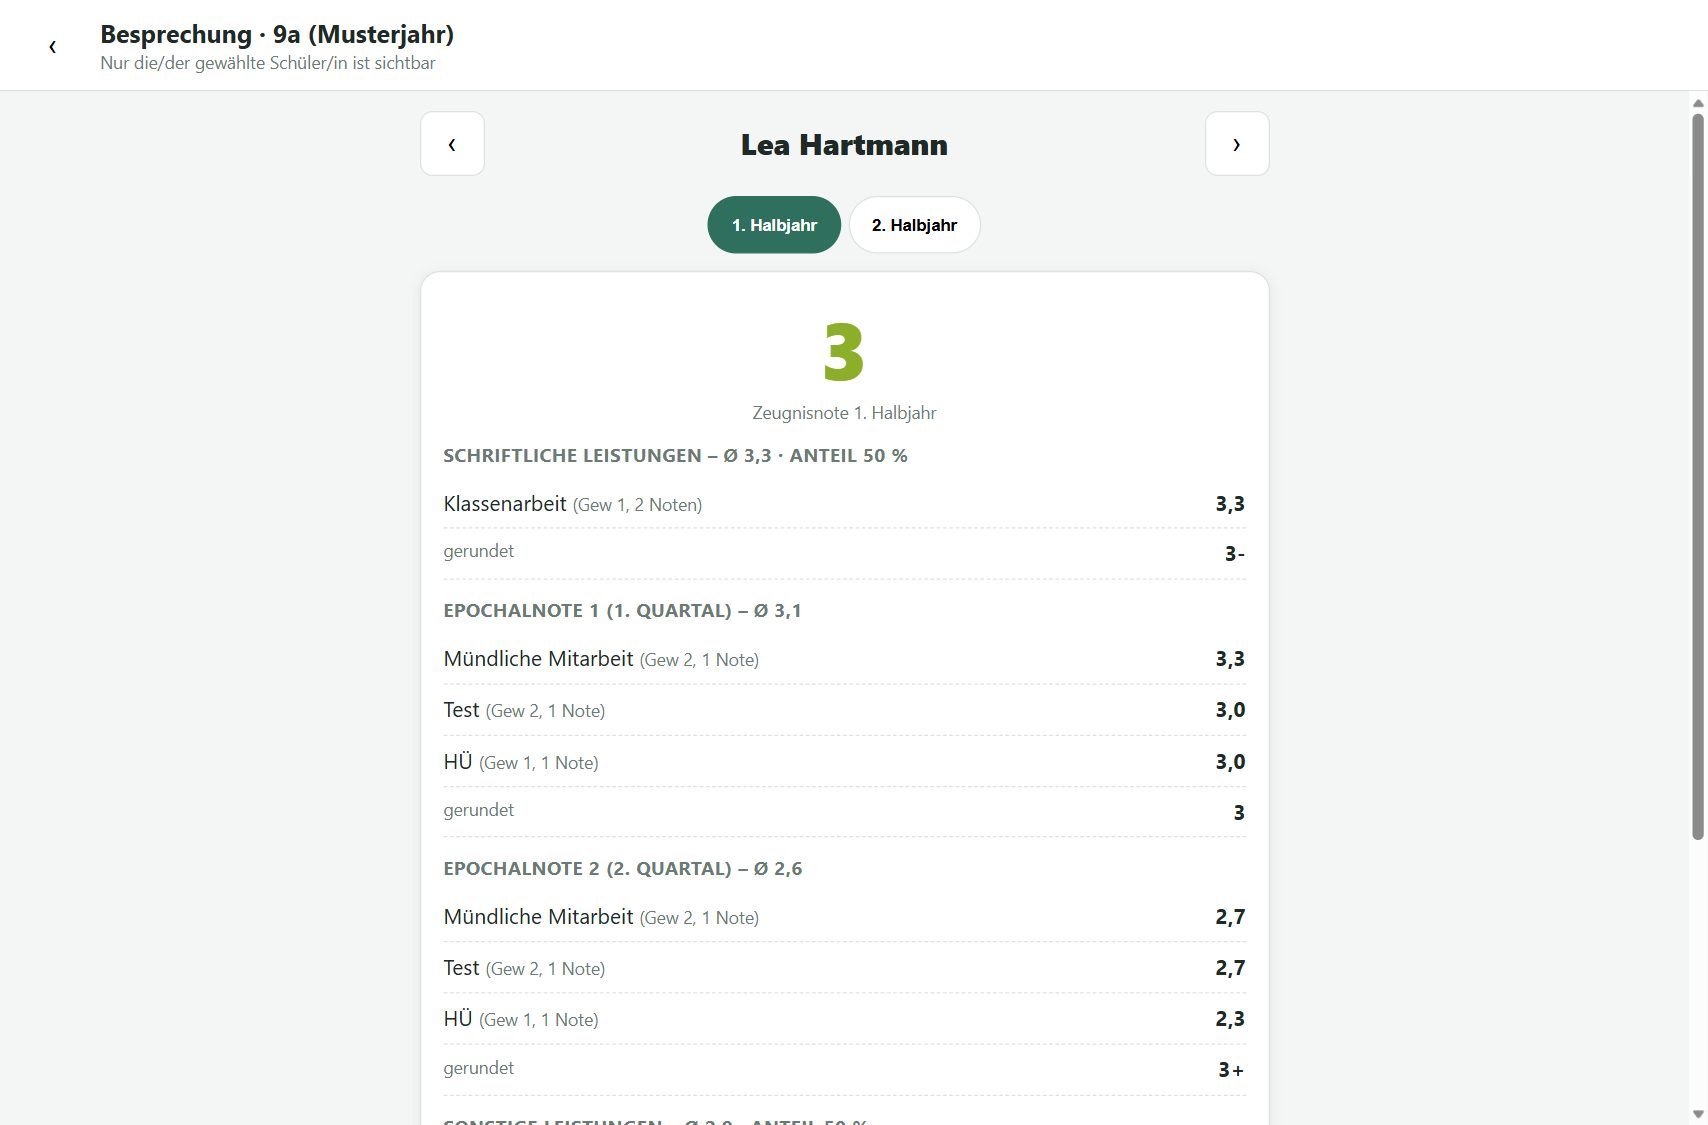Click the Epochalnote 2 section heading
Screen dimensions: 1708x1125
tap(622, 869)
